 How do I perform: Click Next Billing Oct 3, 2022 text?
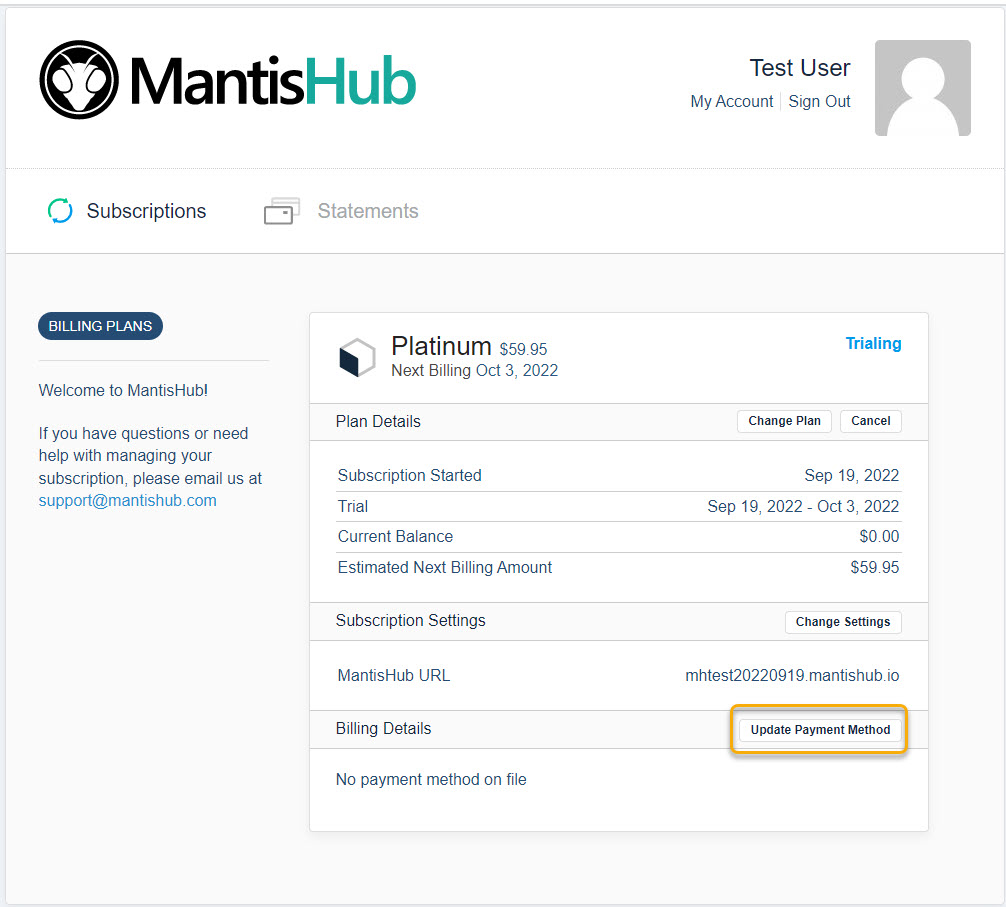click(x=475, y=371)
